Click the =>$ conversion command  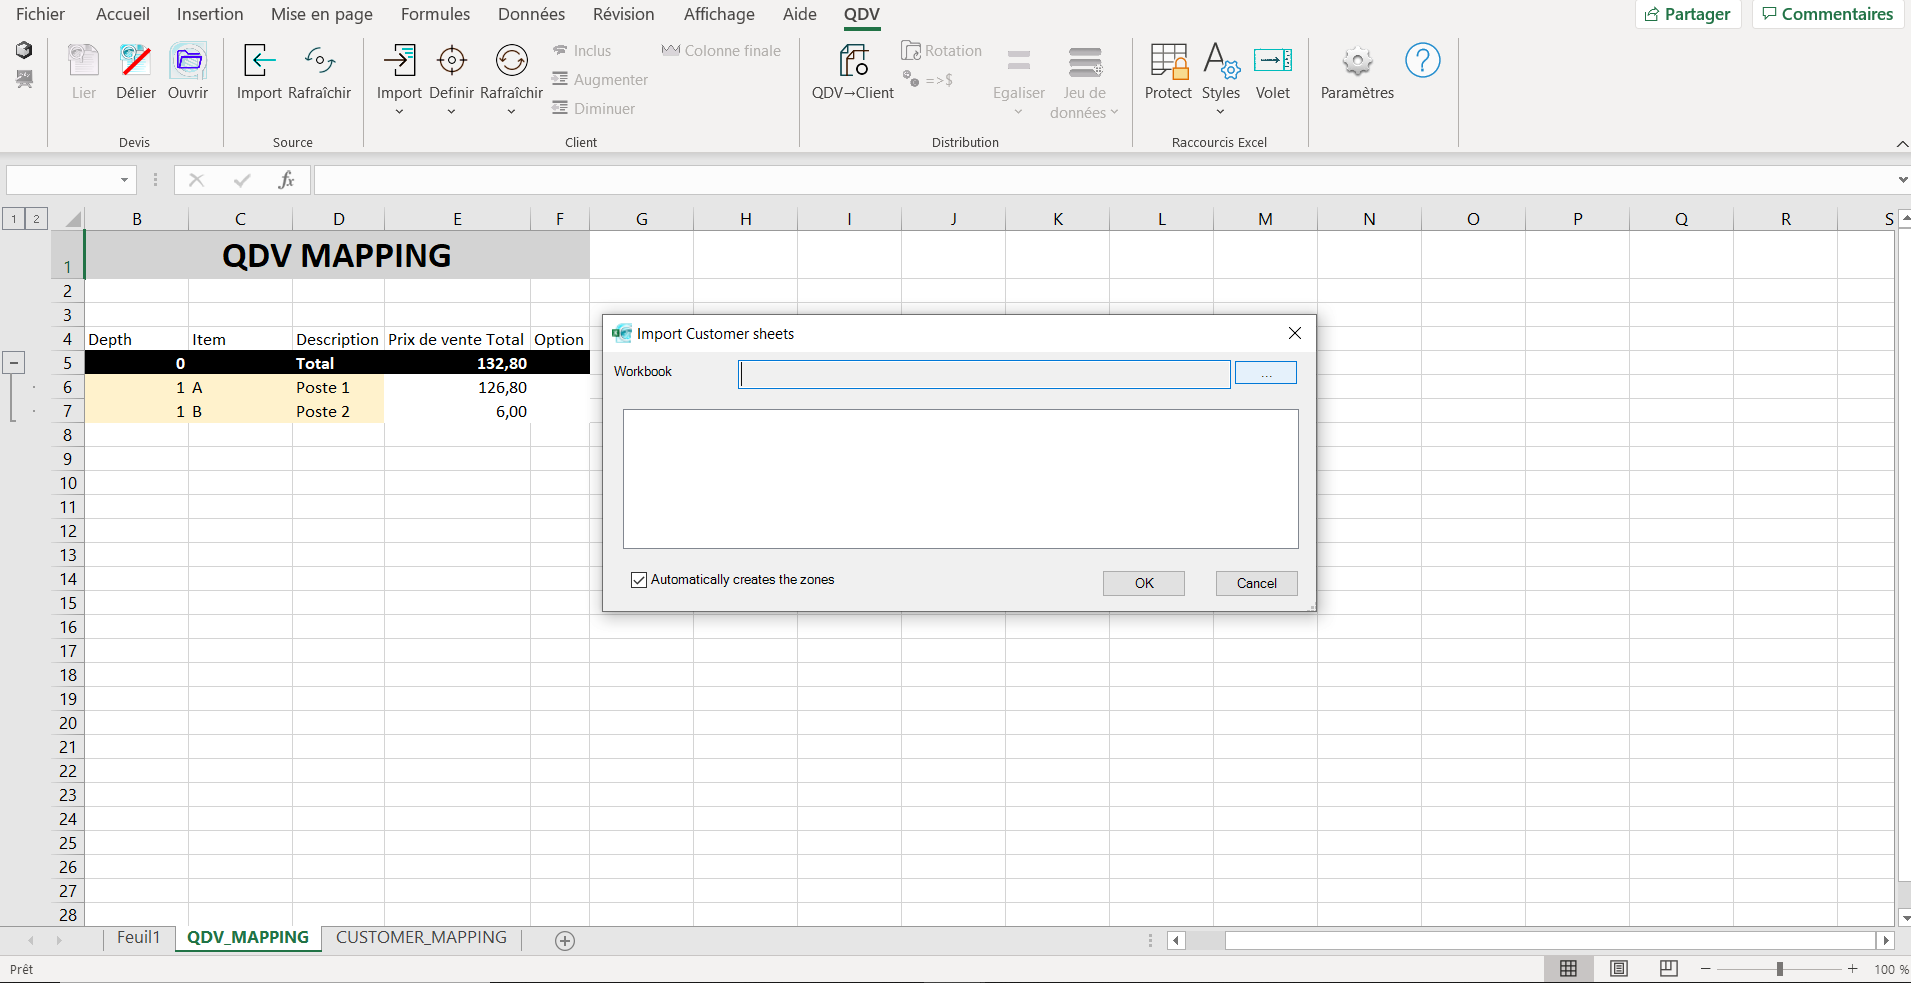click(x=928, y=80)
